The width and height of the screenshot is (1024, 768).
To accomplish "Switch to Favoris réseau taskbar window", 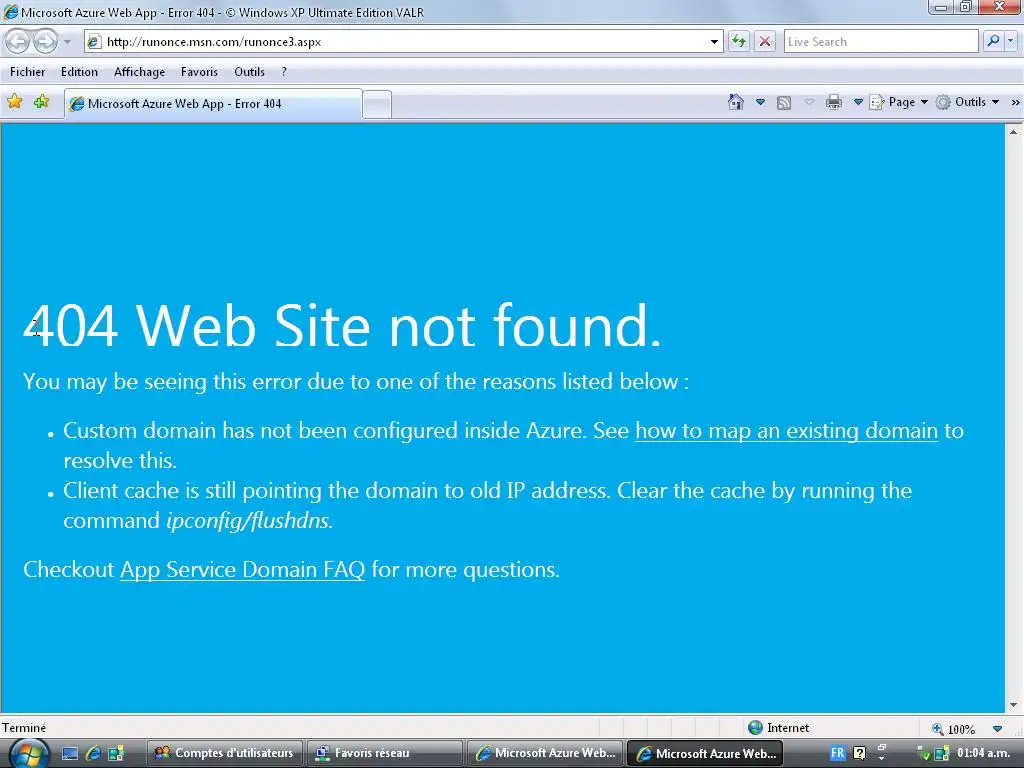I will click(x=384, y=754).
